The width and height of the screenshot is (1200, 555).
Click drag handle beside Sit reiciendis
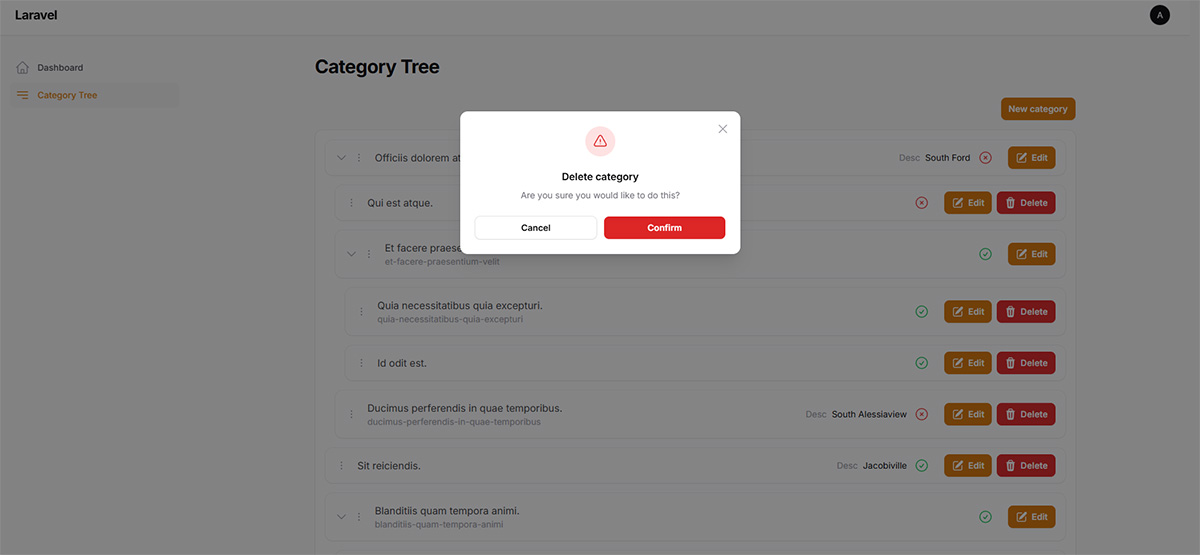click(341, 466)
